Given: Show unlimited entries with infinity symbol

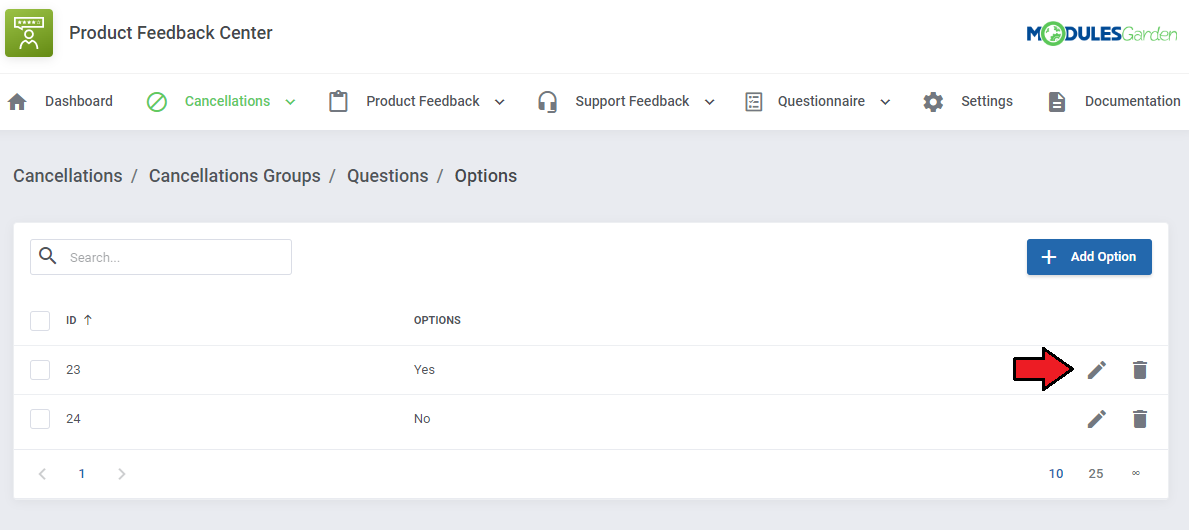Looking at the screenshot, I should coord(1136,473).
